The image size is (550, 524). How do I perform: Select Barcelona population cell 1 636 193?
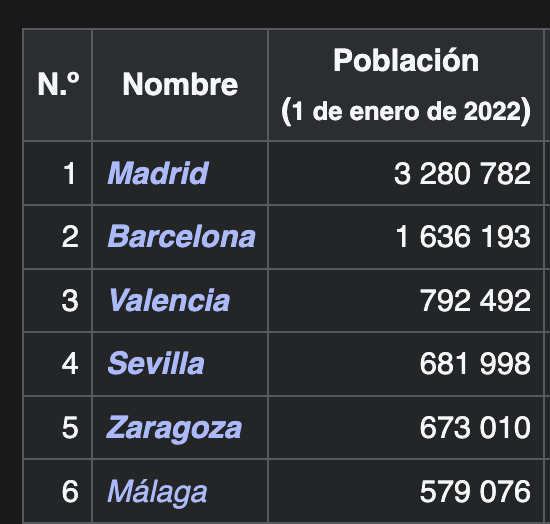pos(406,237)
